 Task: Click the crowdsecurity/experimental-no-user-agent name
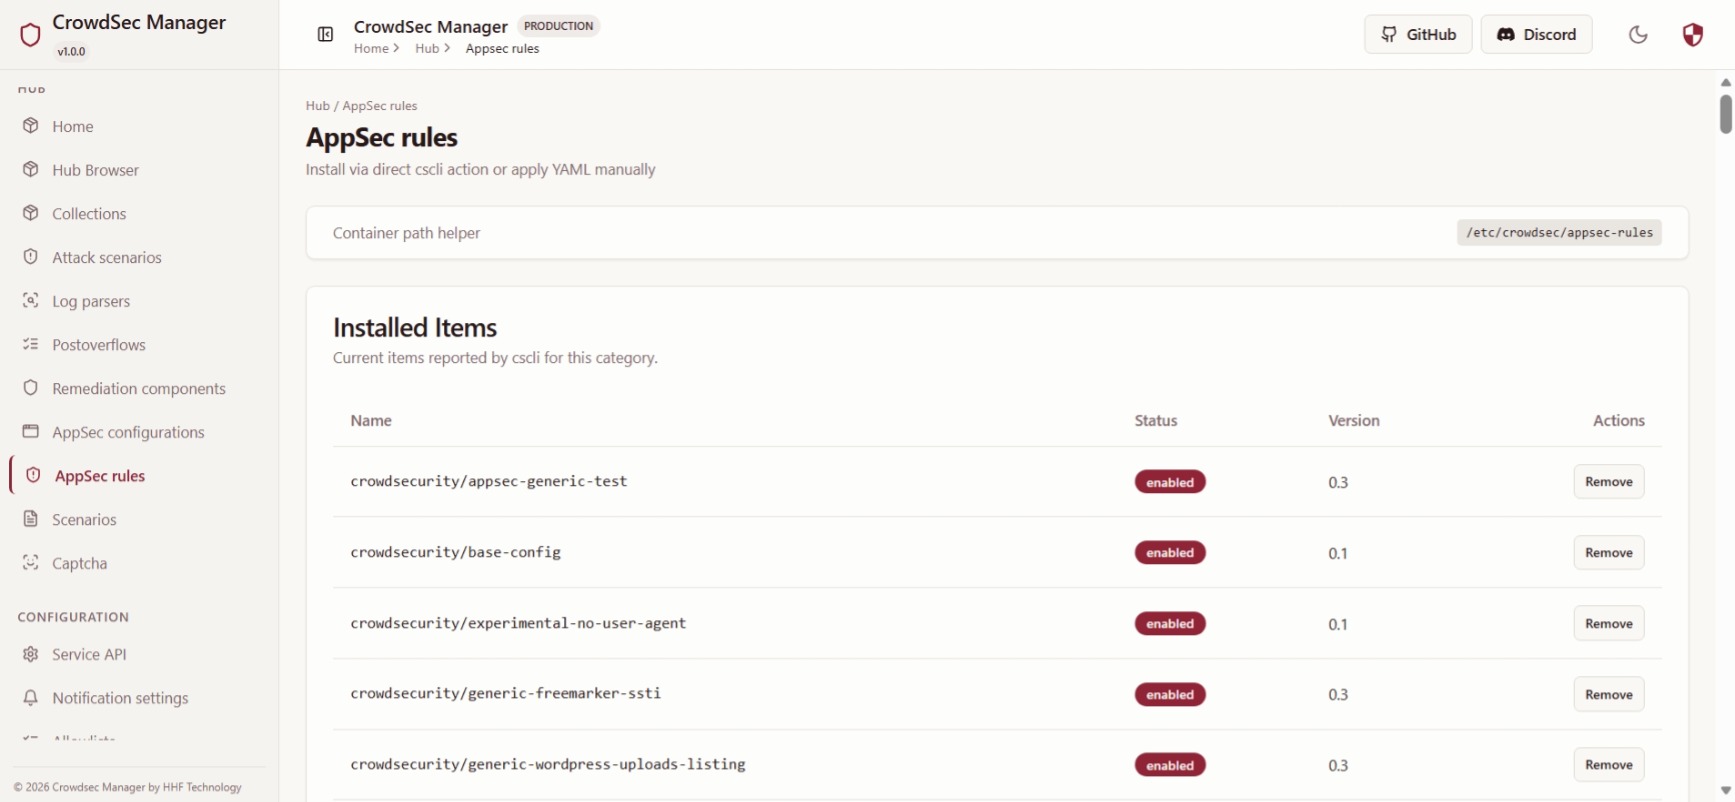click(518, 623)
